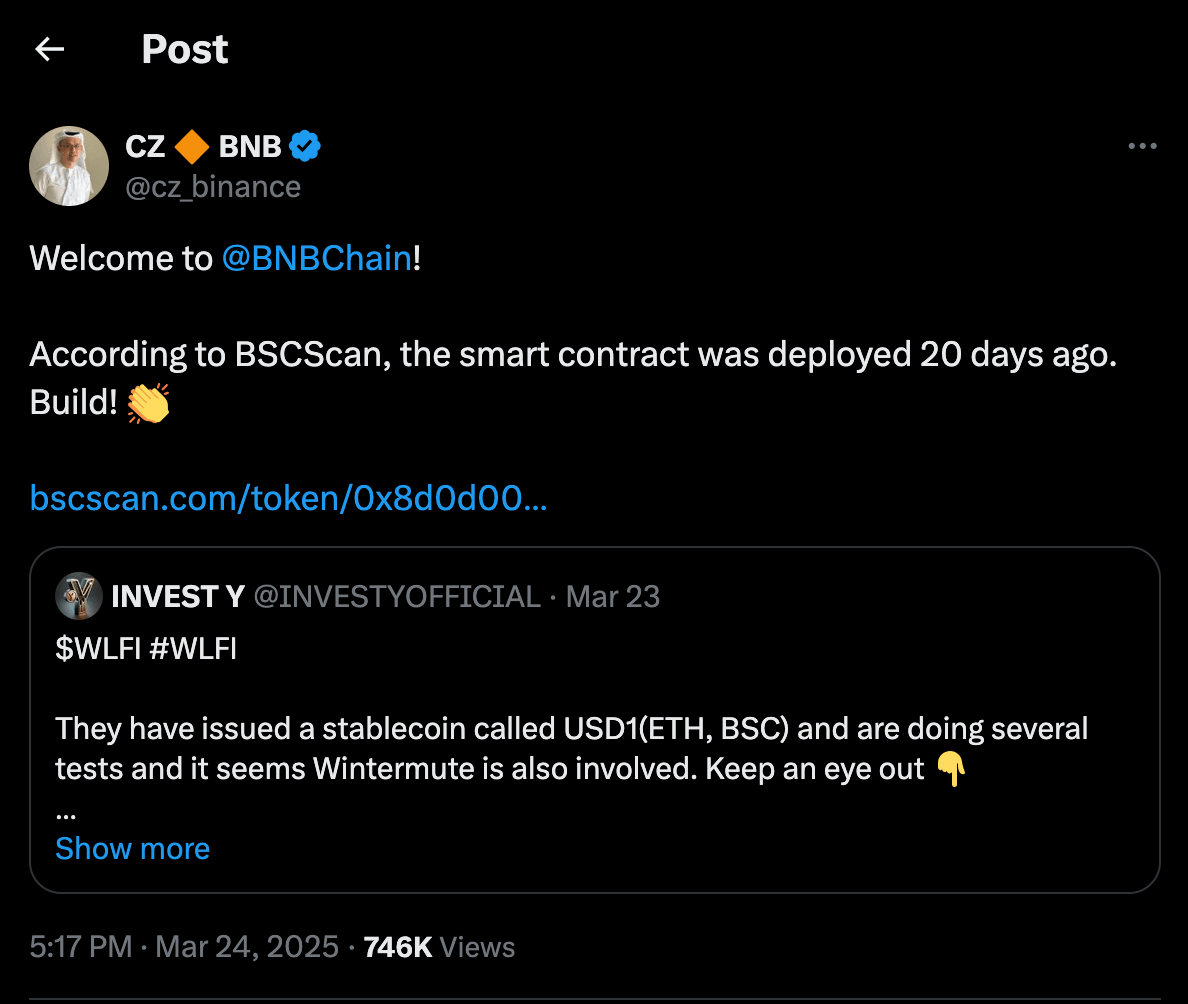Open the three-dot options menu on CZ's post
The width and height of the screenshot is (1188, 1004).
click(x=1142, y=146)
